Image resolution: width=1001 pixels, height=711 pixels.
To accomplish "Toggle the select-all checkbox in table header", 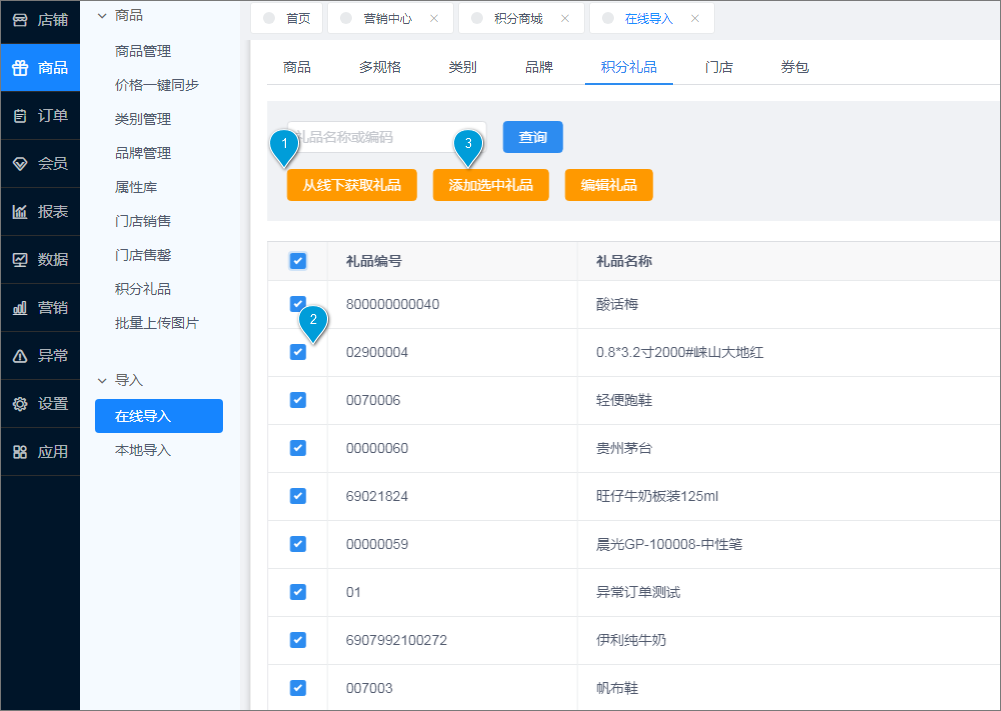I will (297, 260).
